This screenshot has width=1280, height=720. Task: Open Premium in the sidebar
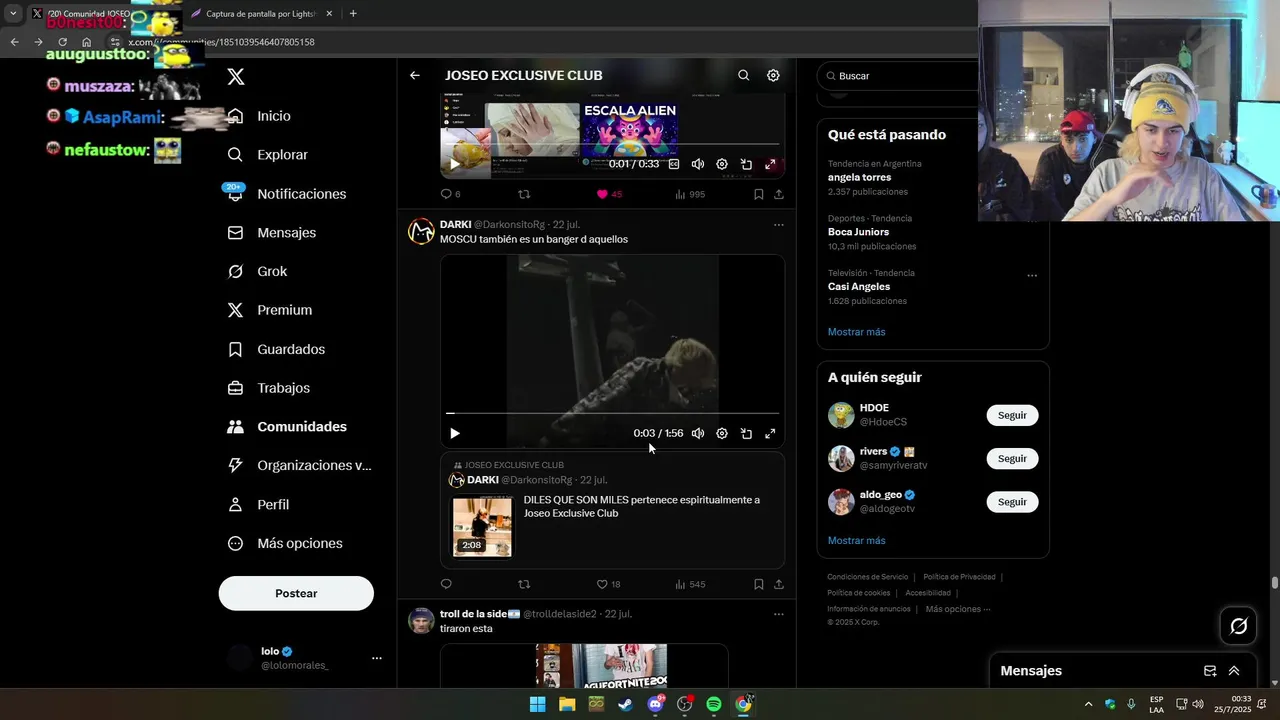click(x=270, y=310)
